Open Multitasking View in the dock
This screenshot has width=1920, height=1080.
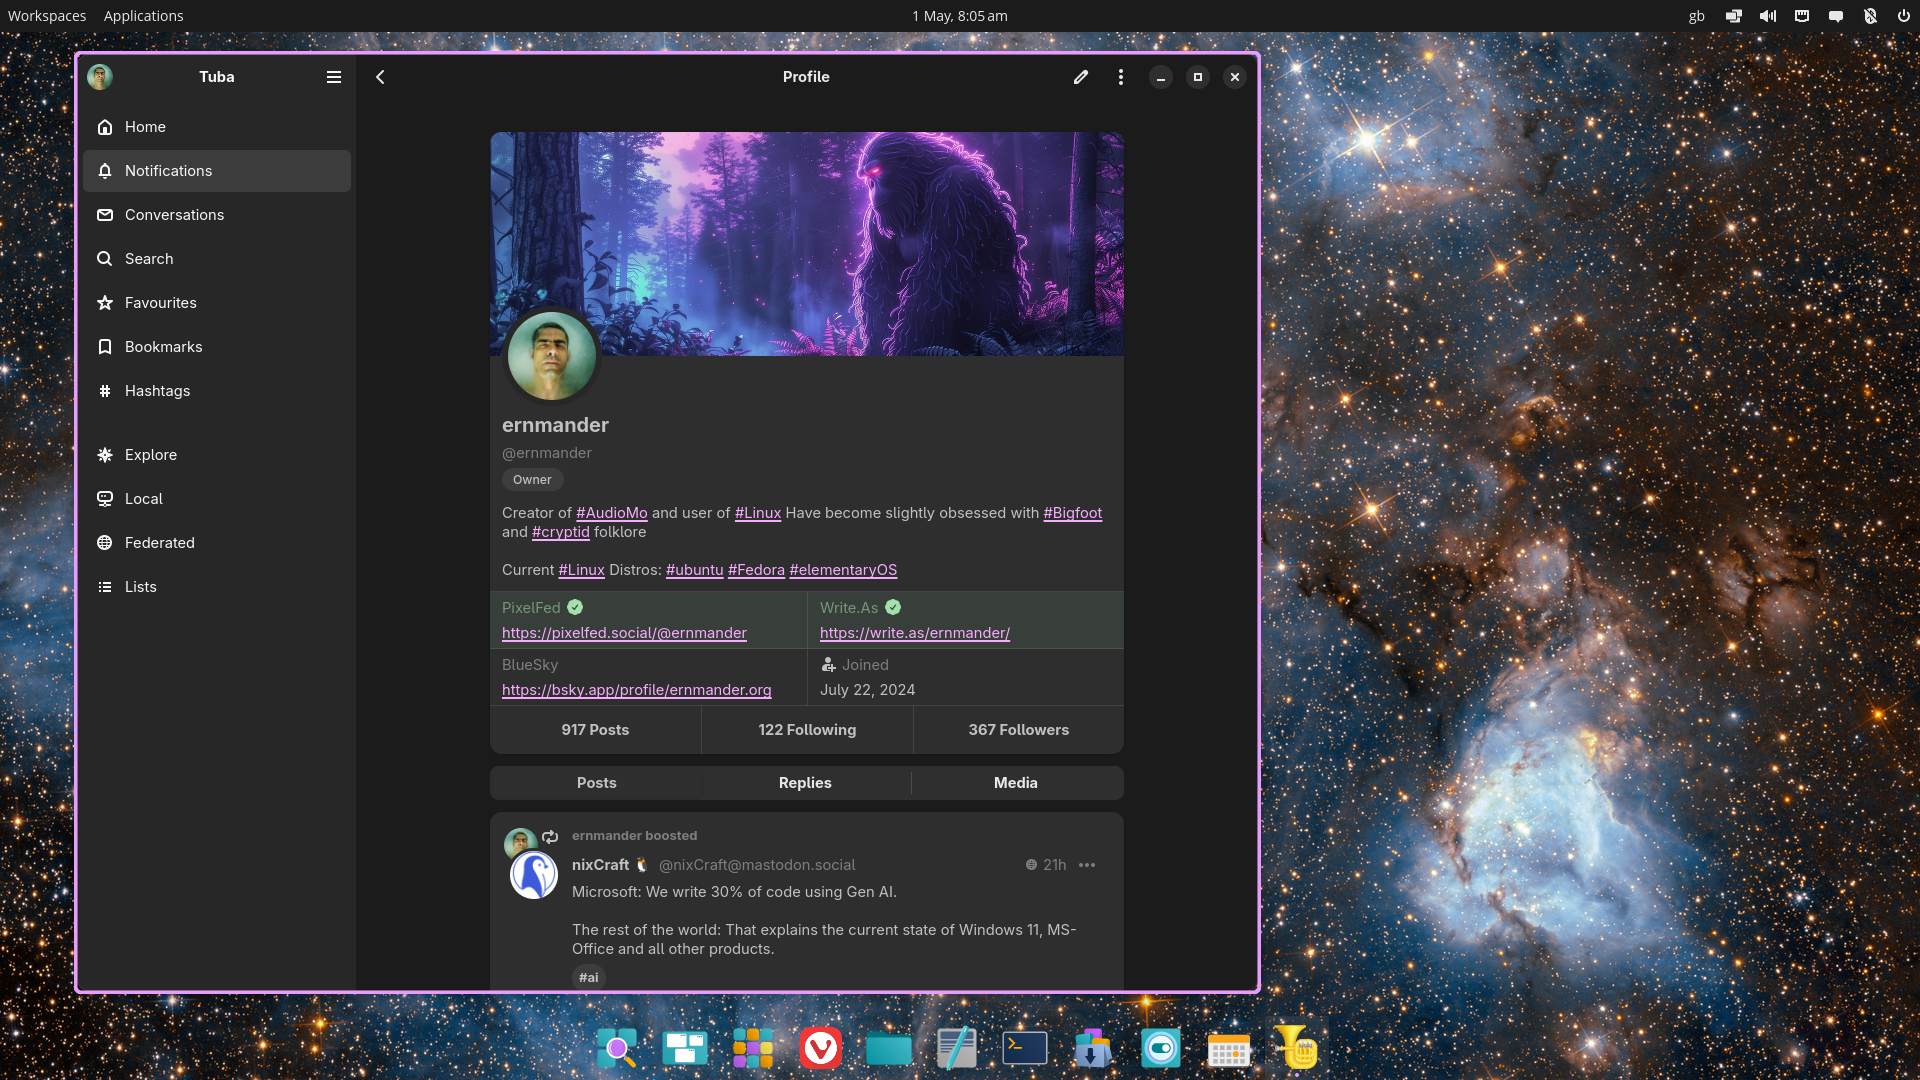point(685,1048)
